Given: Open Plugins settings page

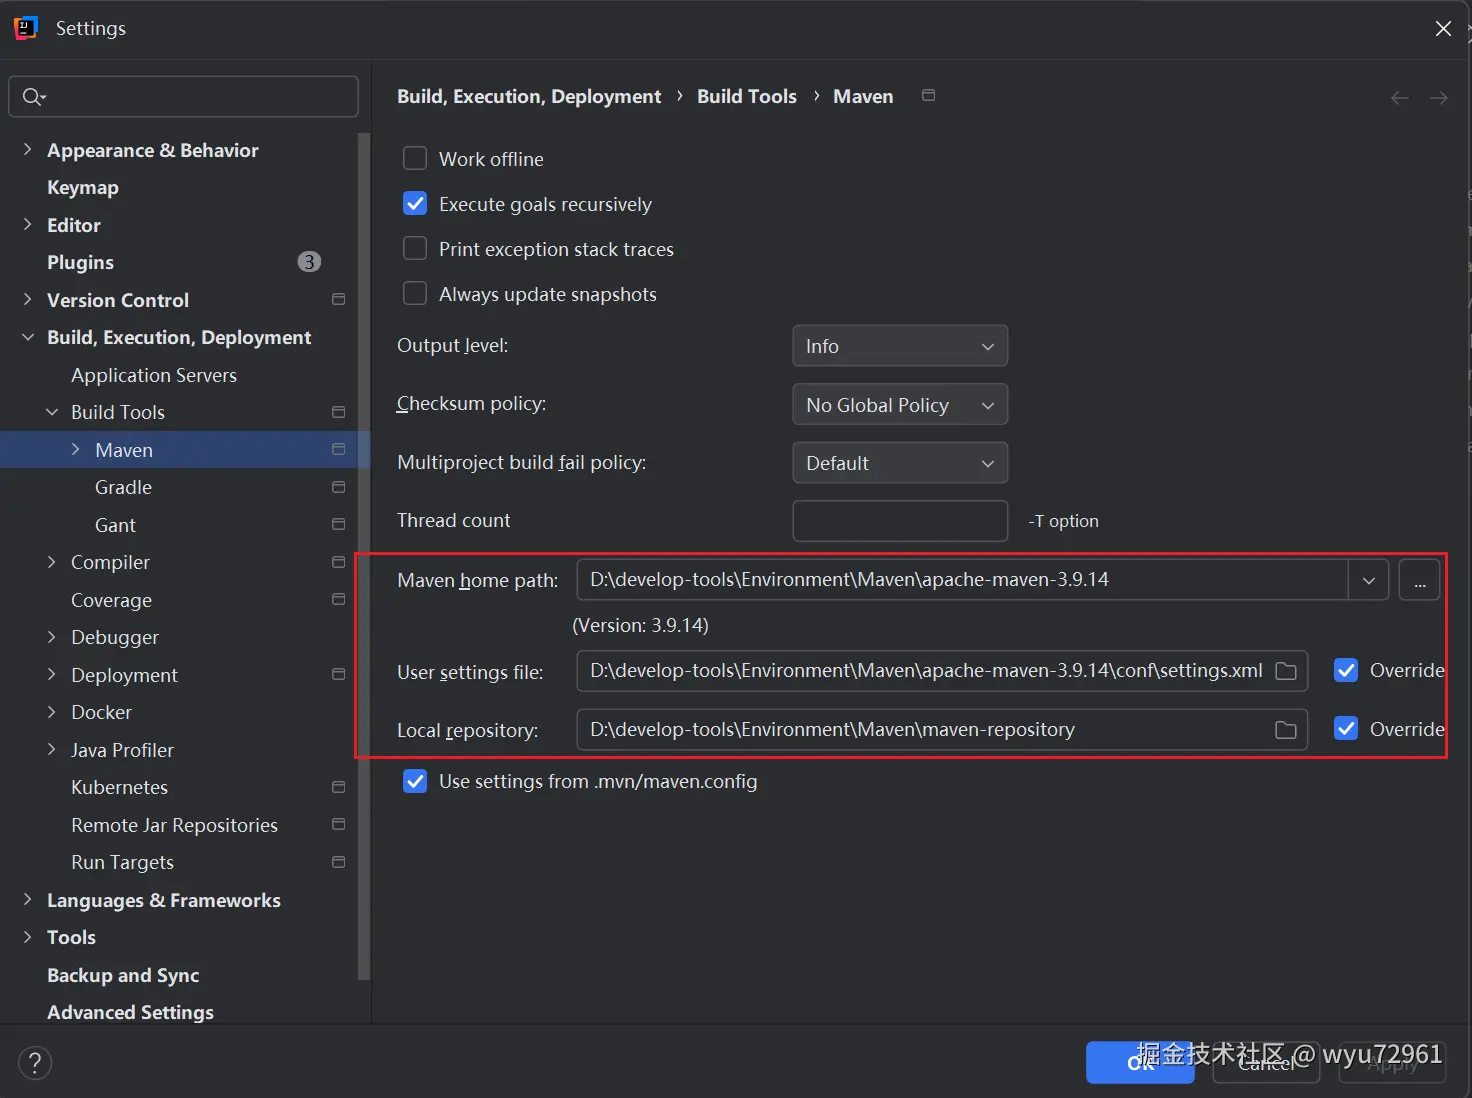Looking at the screenshot, I should pos(80,262).
